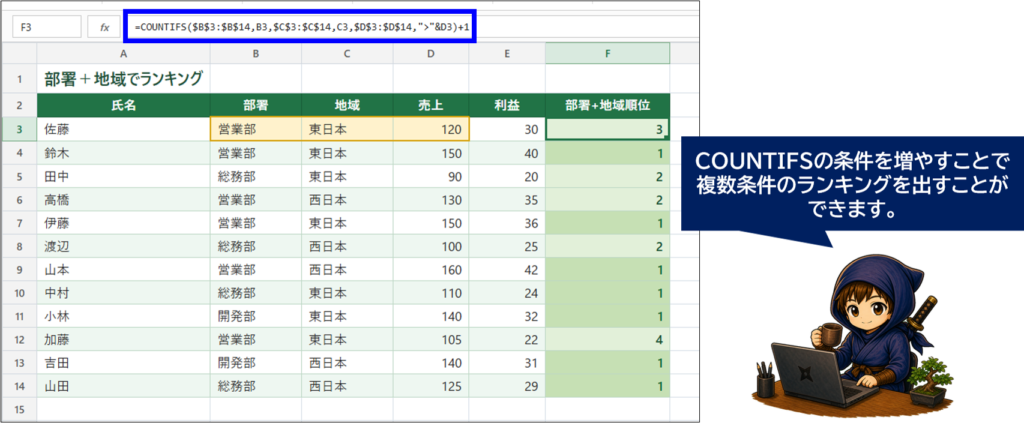Click the formula bar with COUNTIFS formula

coord(302,27)
